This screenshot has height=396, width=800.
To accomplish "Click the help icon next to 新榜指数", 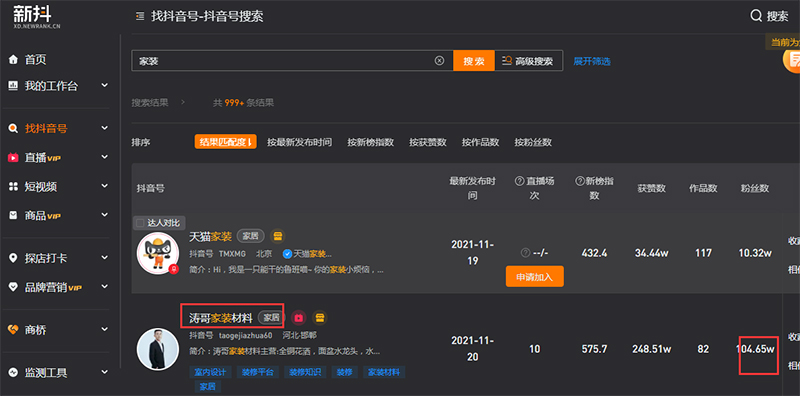I will click(x=580, y=181).
